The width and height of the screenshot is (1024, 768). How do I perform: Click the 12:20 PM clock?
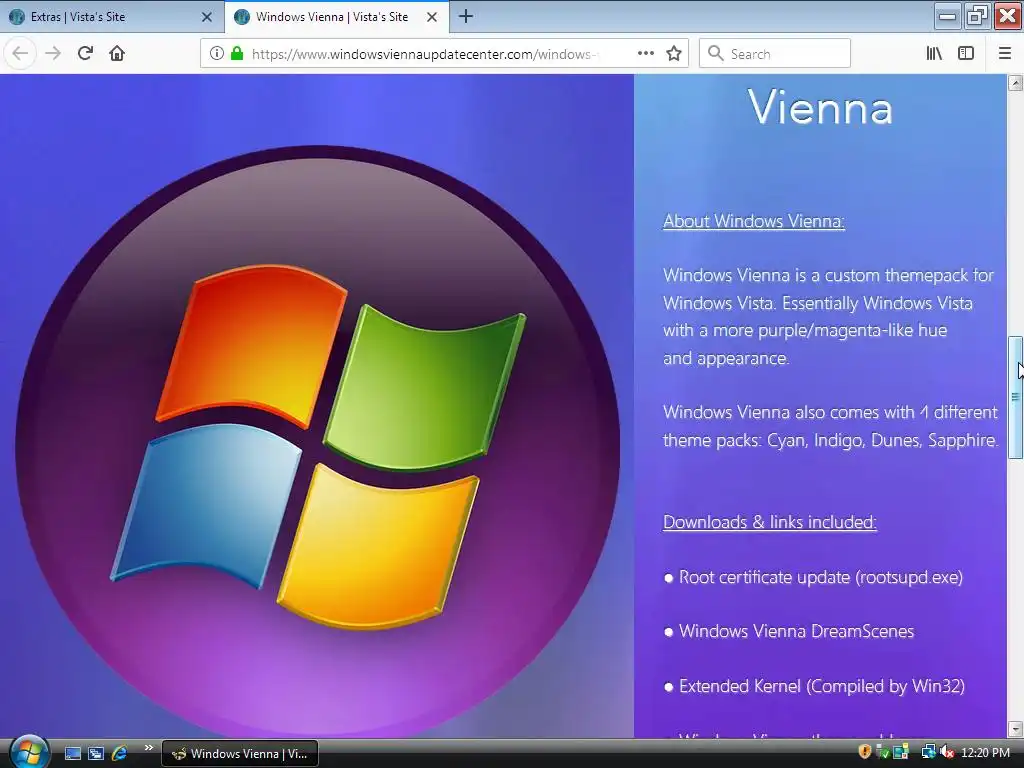[x=985, y=753]
